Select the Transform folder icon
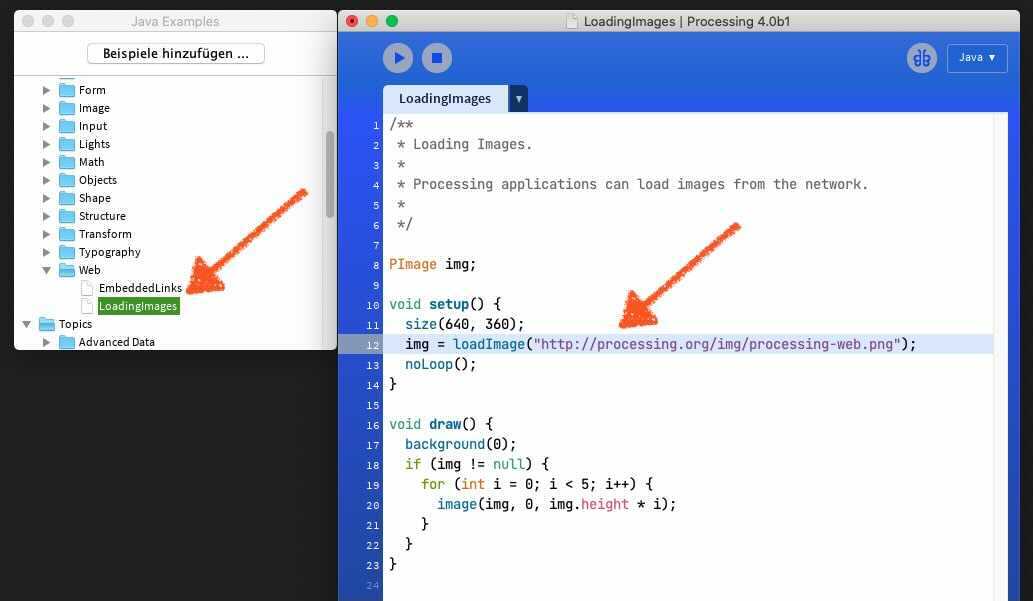 [x=67, y=233]
